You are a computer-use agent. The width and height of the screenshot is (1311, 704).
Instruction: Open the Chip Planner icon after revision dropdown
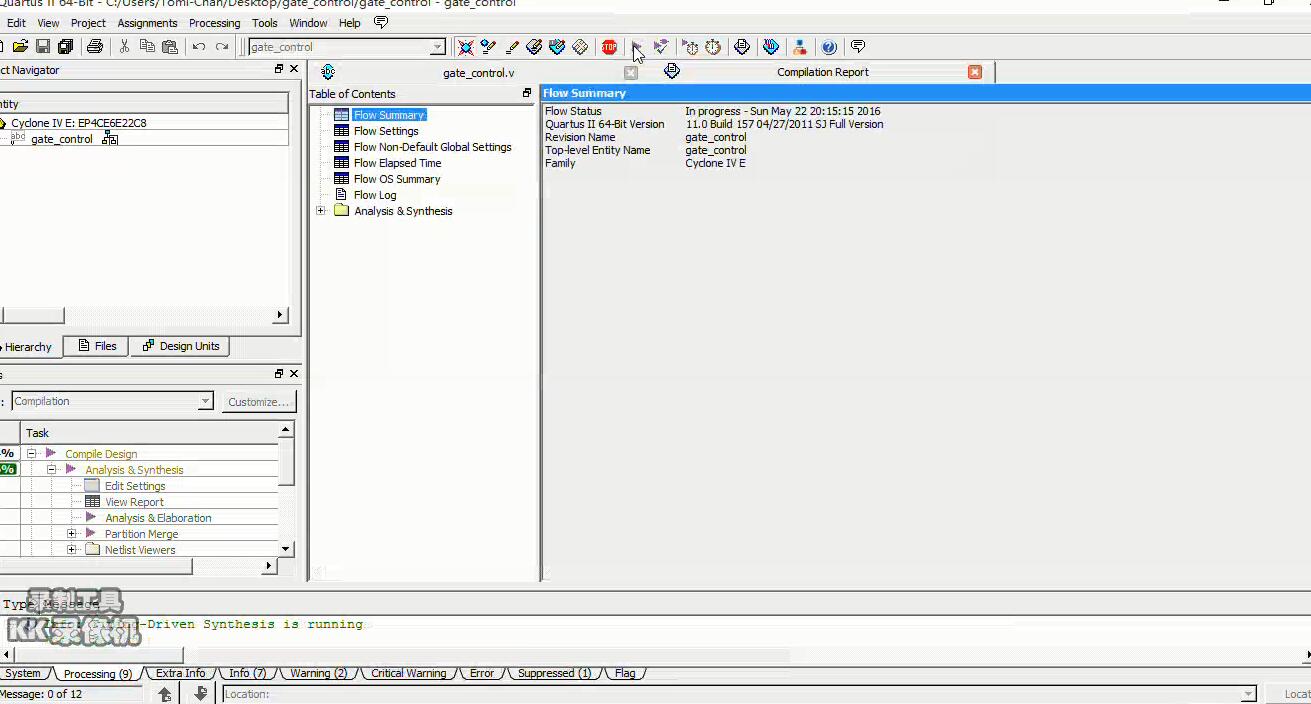coord(466,47)
